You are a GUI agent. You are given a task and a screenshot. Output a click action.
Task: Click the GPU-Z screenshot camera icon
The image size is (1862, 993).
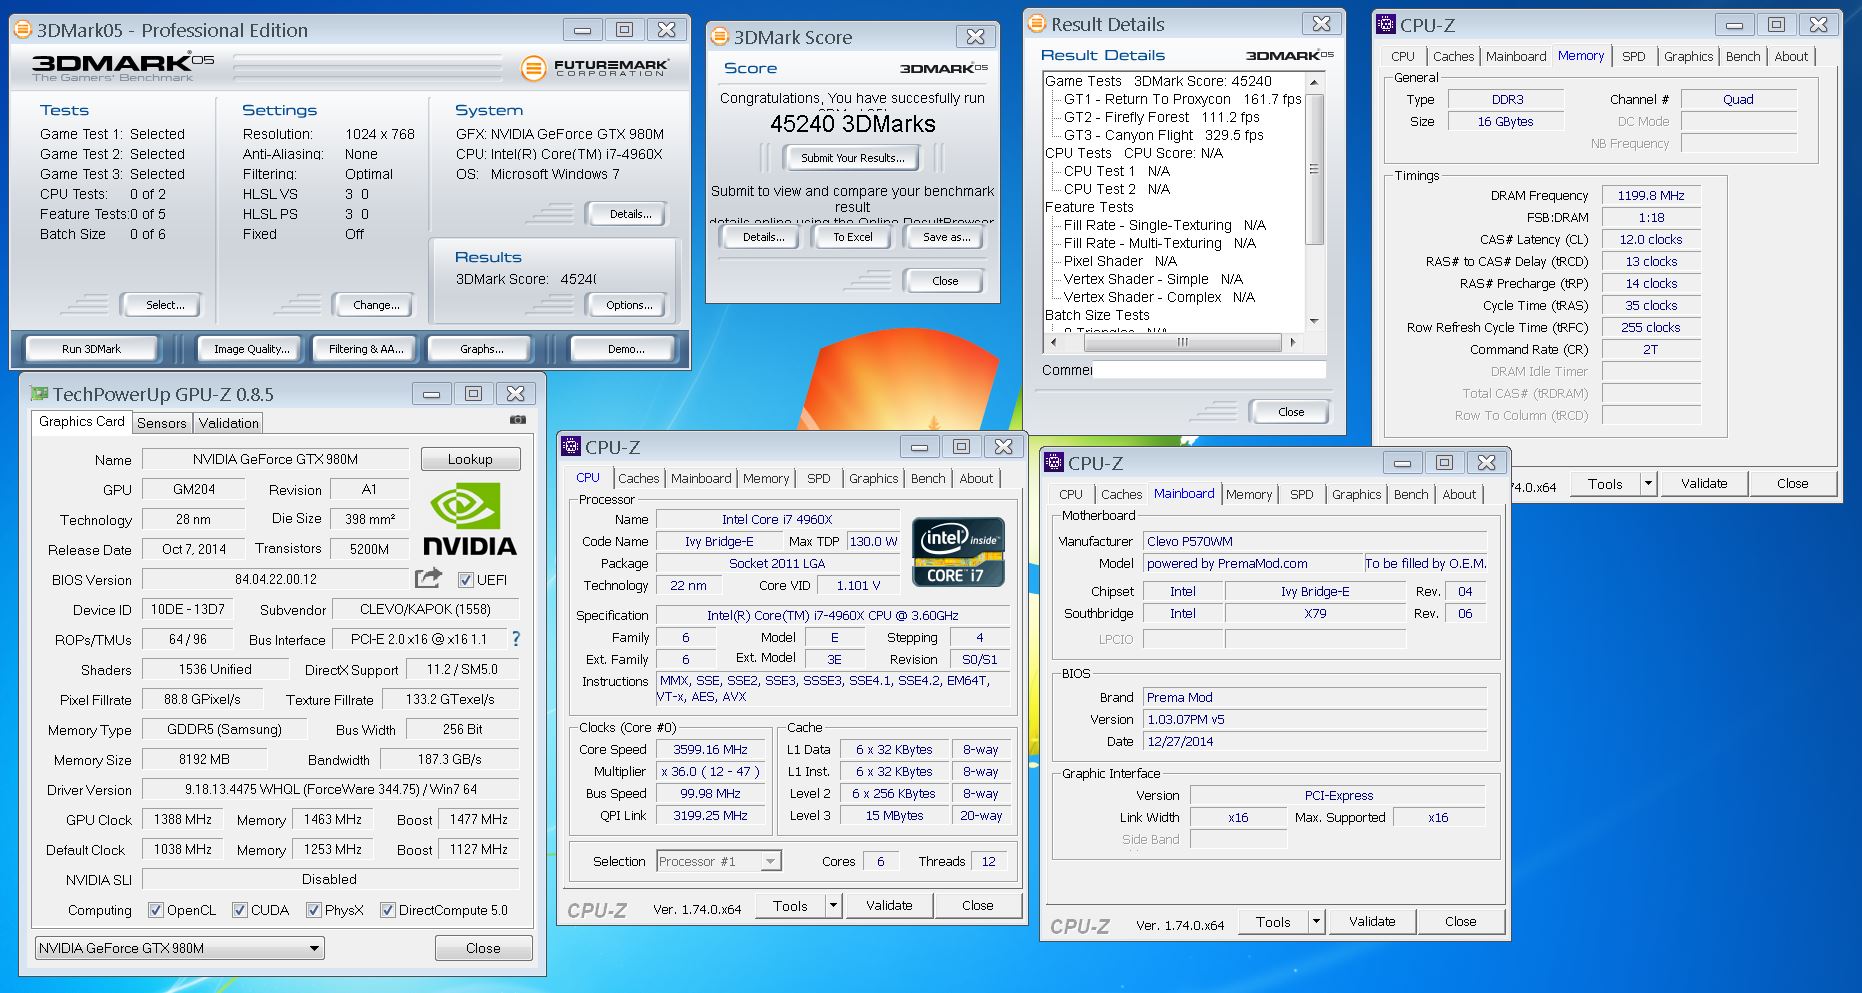(x=517, y=420)
